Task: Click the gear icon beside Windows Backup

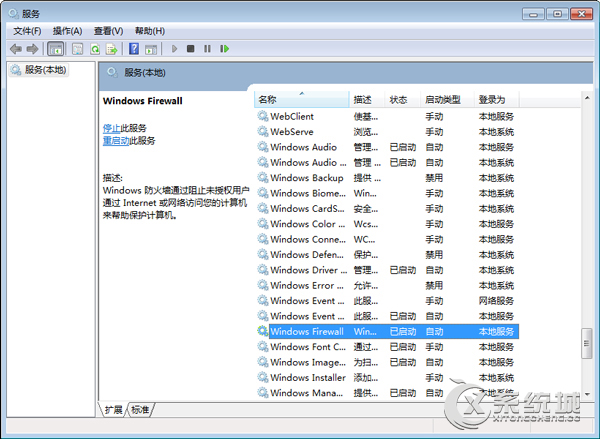Action: coord(262,178)
